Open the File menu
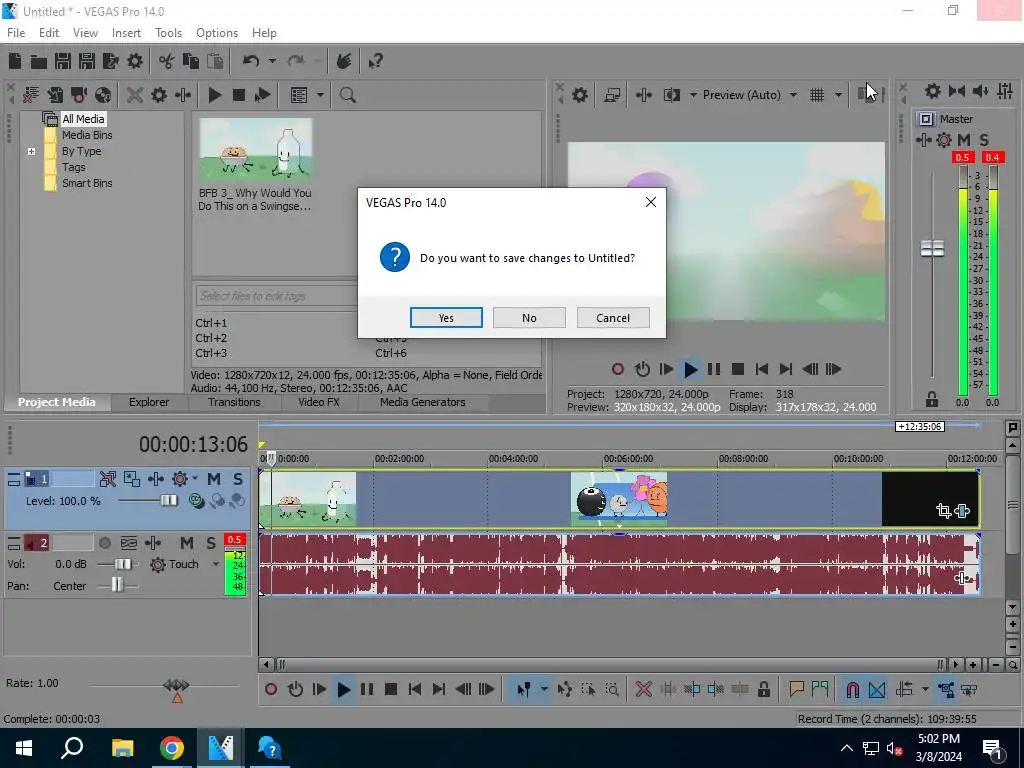This screenshot has width=1024, height=768. pyautogui.click(x=16, y=33)
